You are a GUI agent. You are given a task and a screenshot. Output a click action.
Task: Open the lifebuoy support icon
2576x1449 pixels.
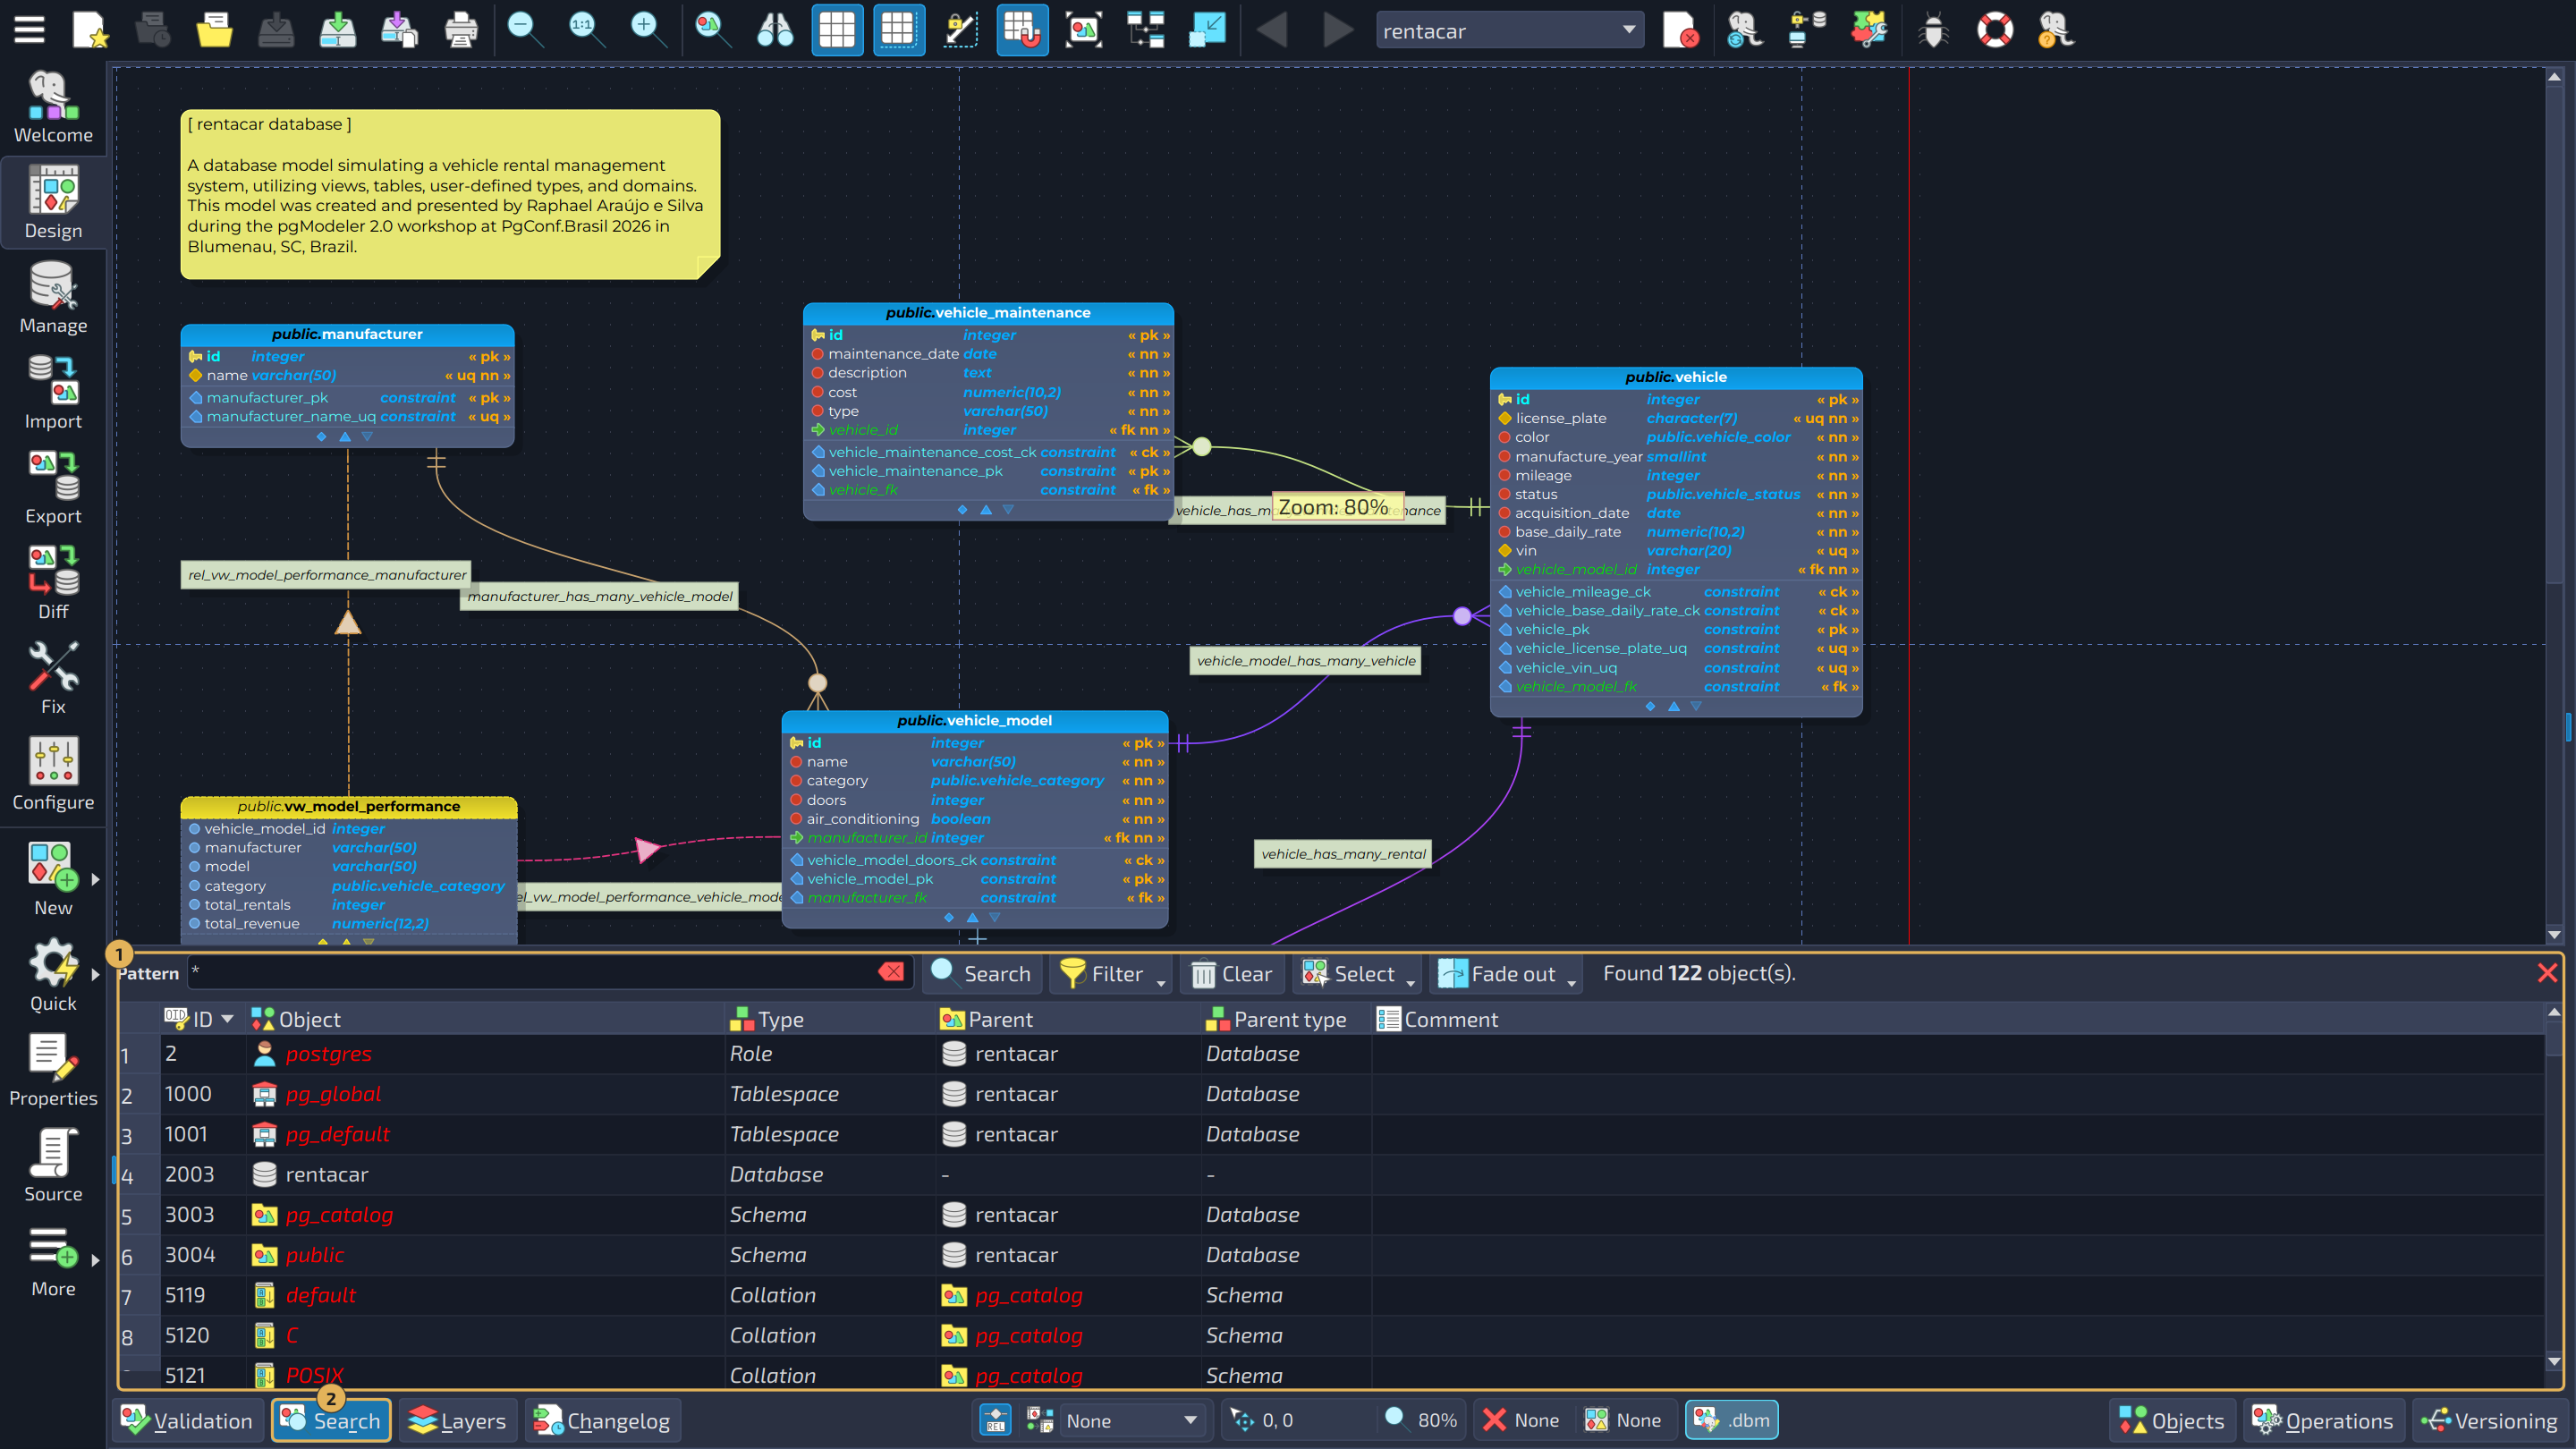pyautogui.click(x=1995, y=30)
